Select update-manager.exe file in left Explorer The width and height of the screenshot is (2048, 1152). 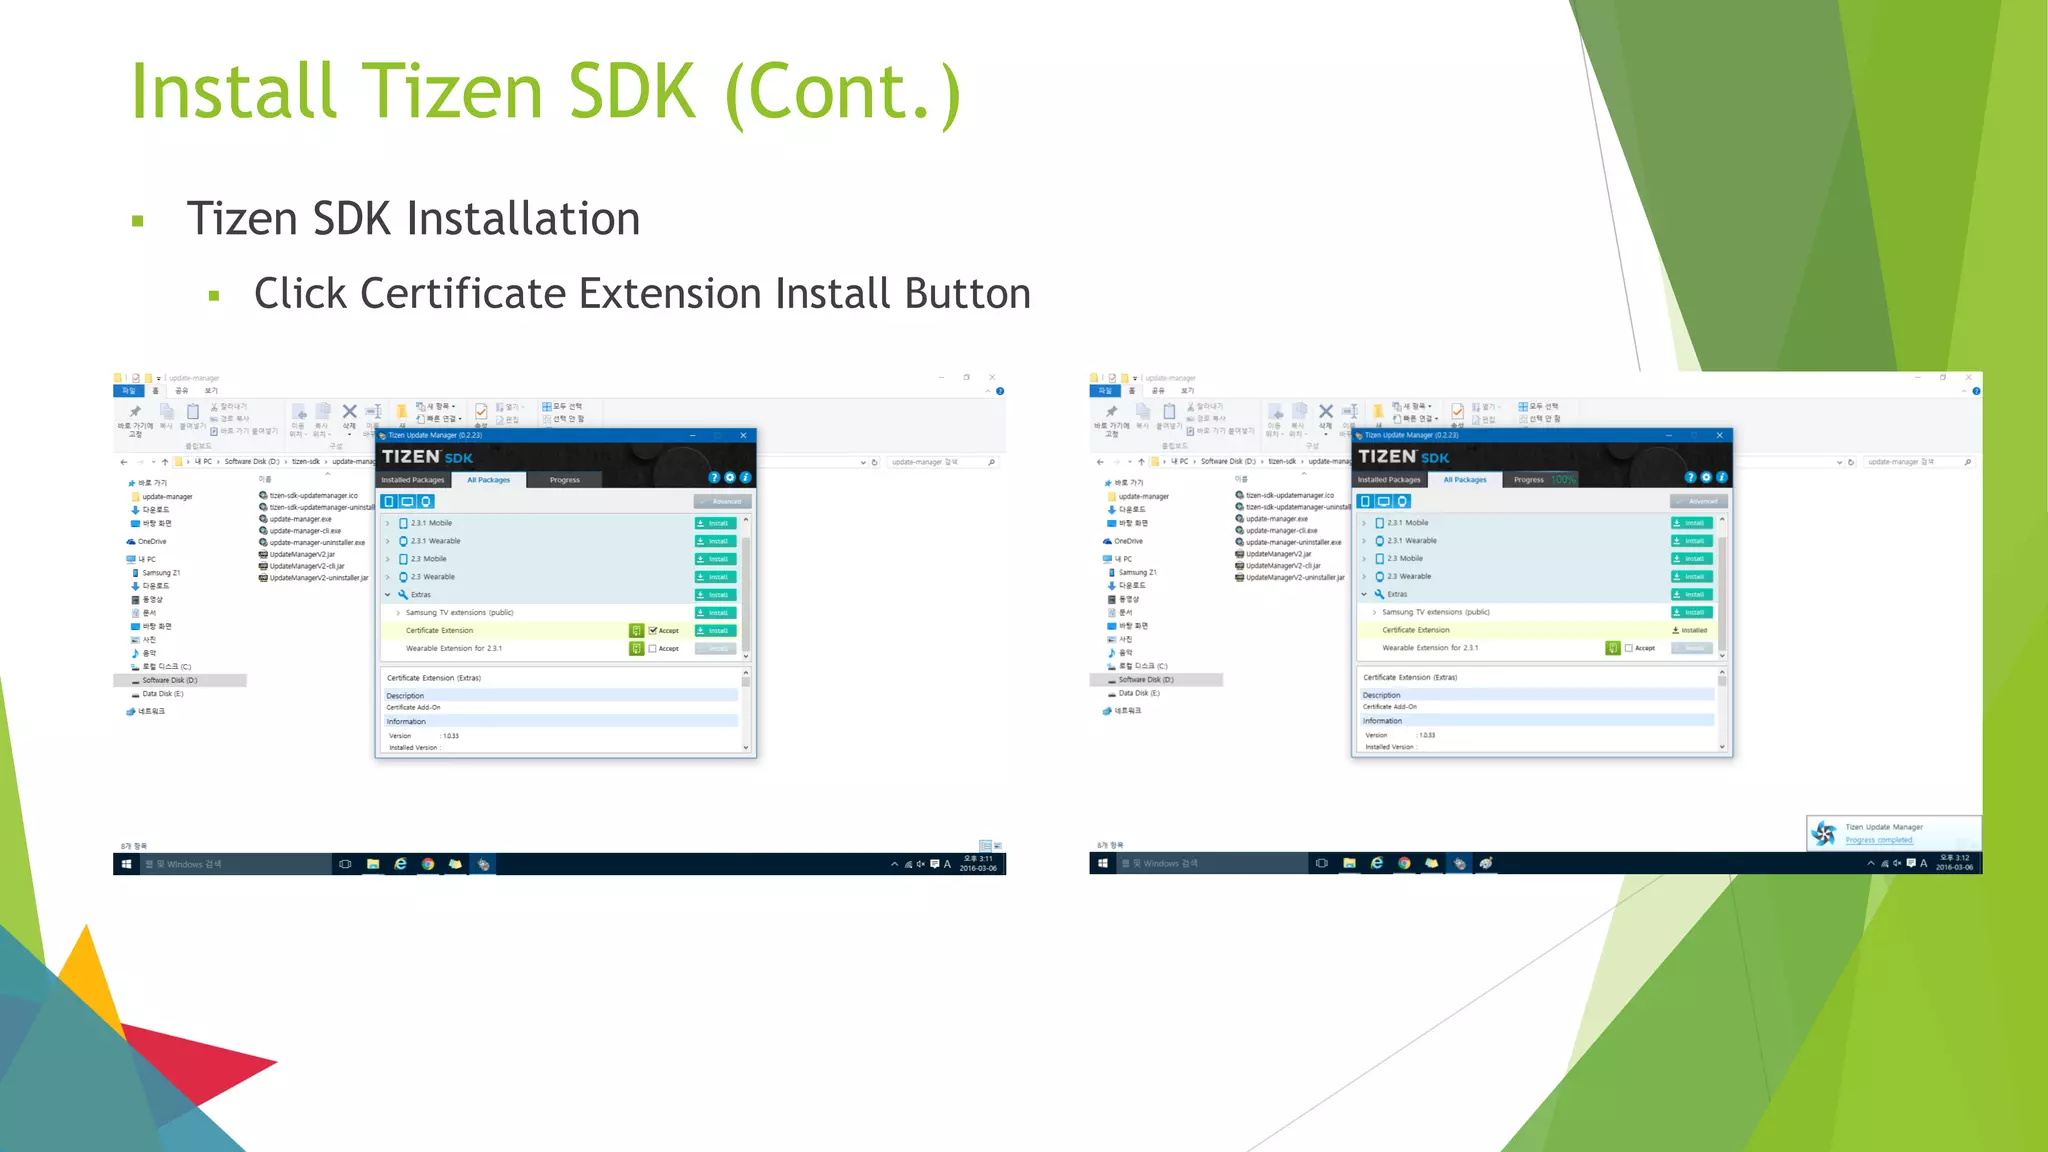click(x=295, y=519)
